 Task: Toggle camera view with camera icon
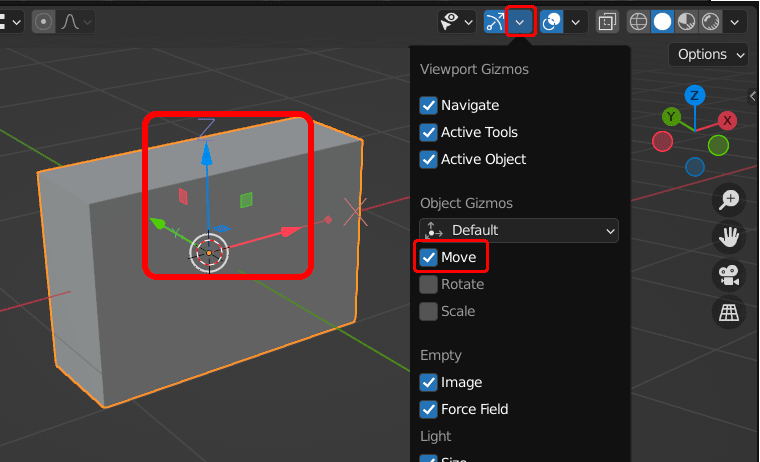[x=729, y=275]
